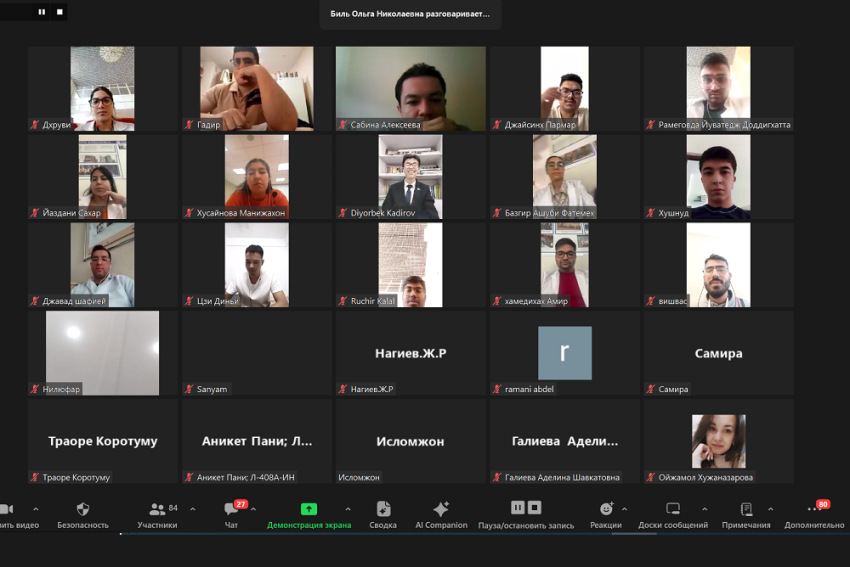Open Whiteboards (Доски сообщений)

pos(673,510)
